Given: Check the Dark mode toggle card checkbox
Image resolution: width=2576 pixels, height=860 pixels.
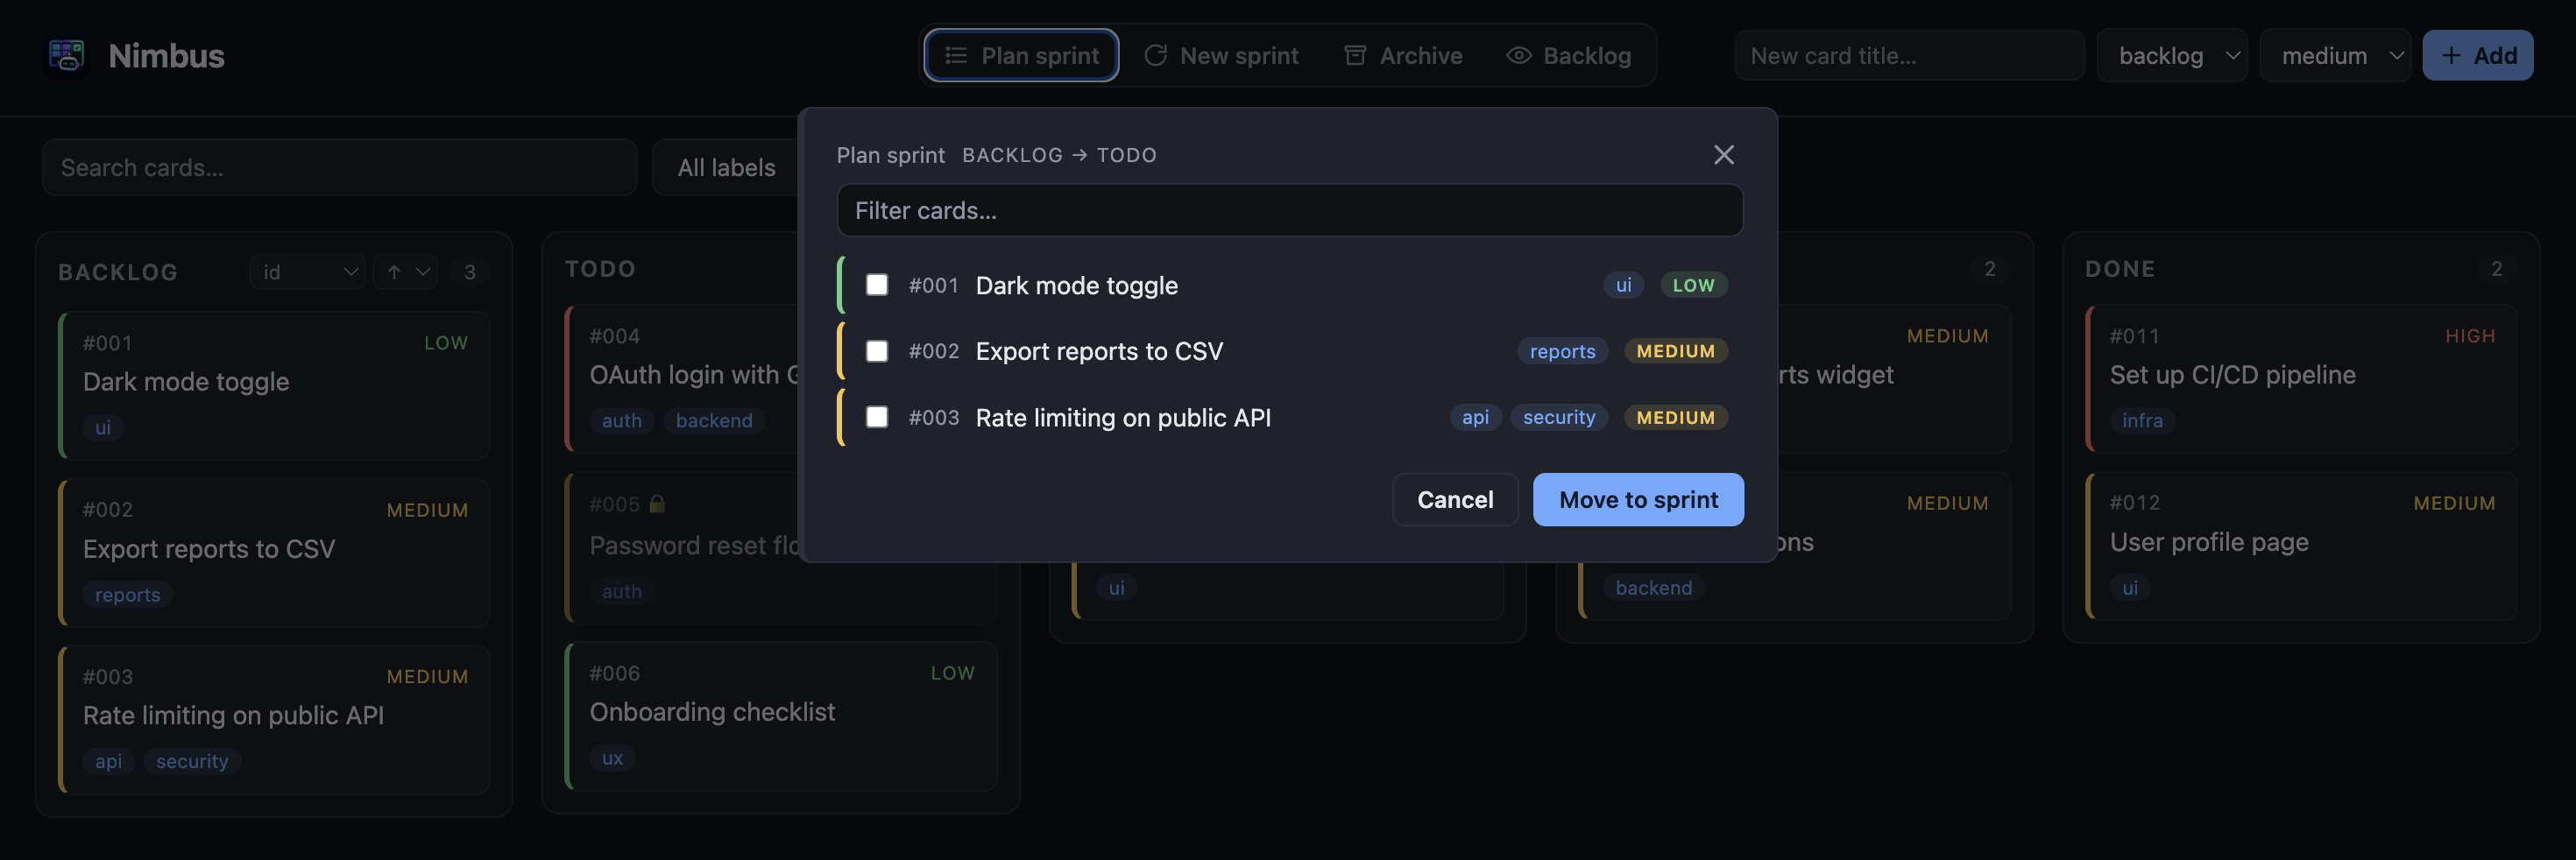Looking at the screenshot, I should click(877, 285).
